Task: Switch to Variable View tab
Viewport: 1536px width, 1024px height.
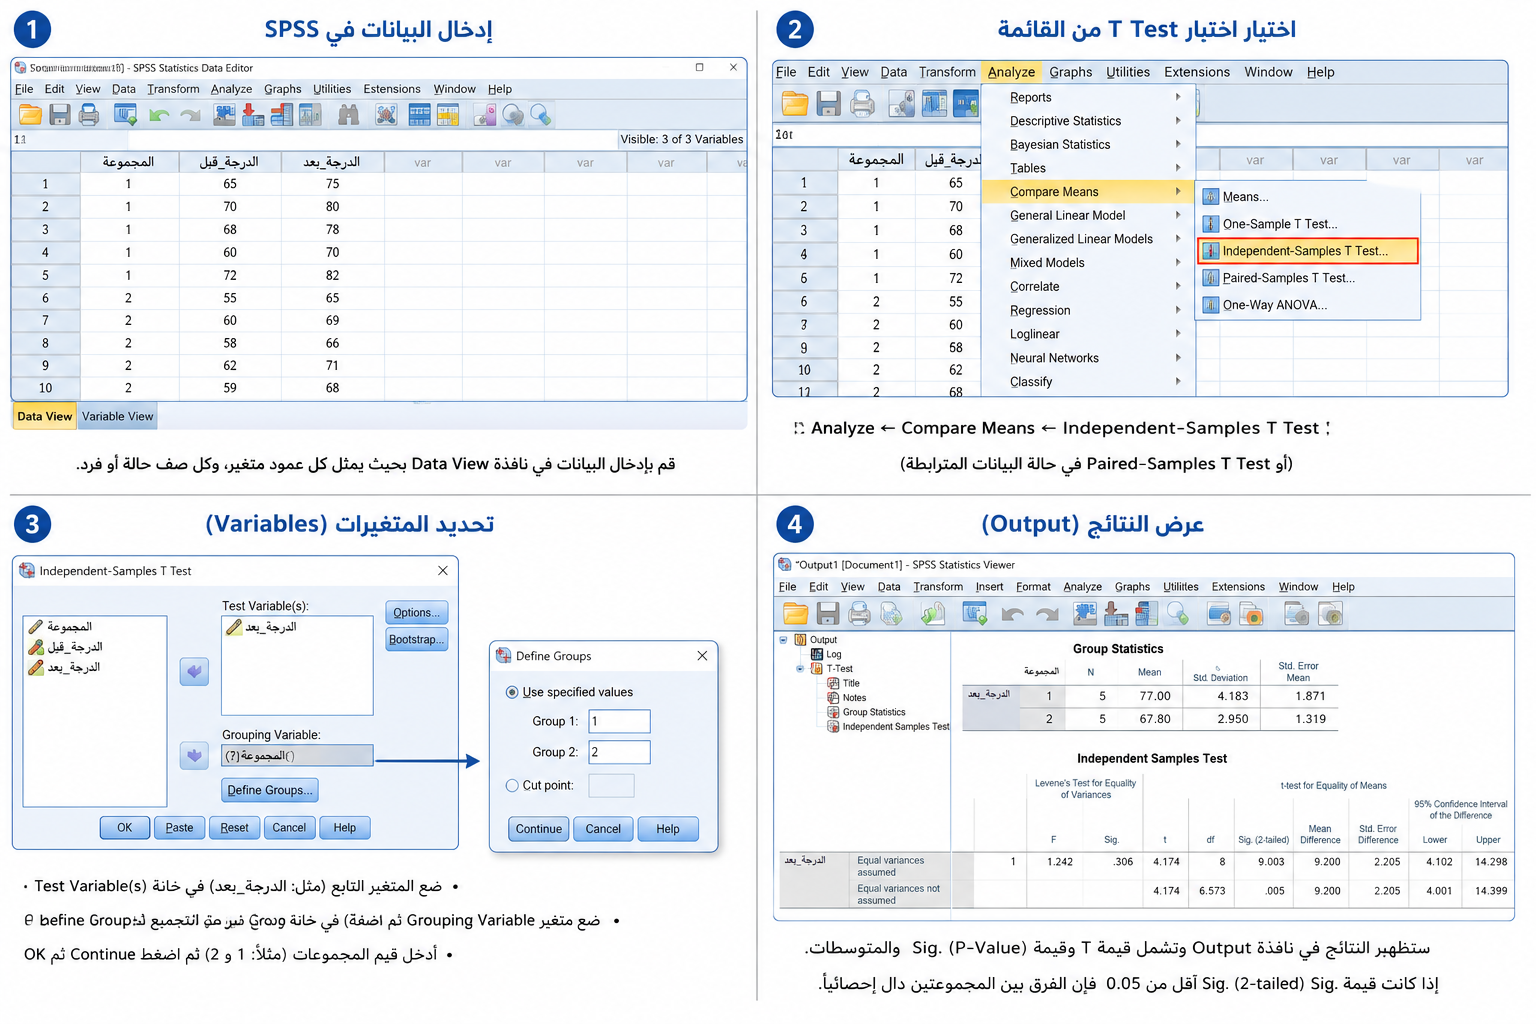Action: (x=118, y=417)
